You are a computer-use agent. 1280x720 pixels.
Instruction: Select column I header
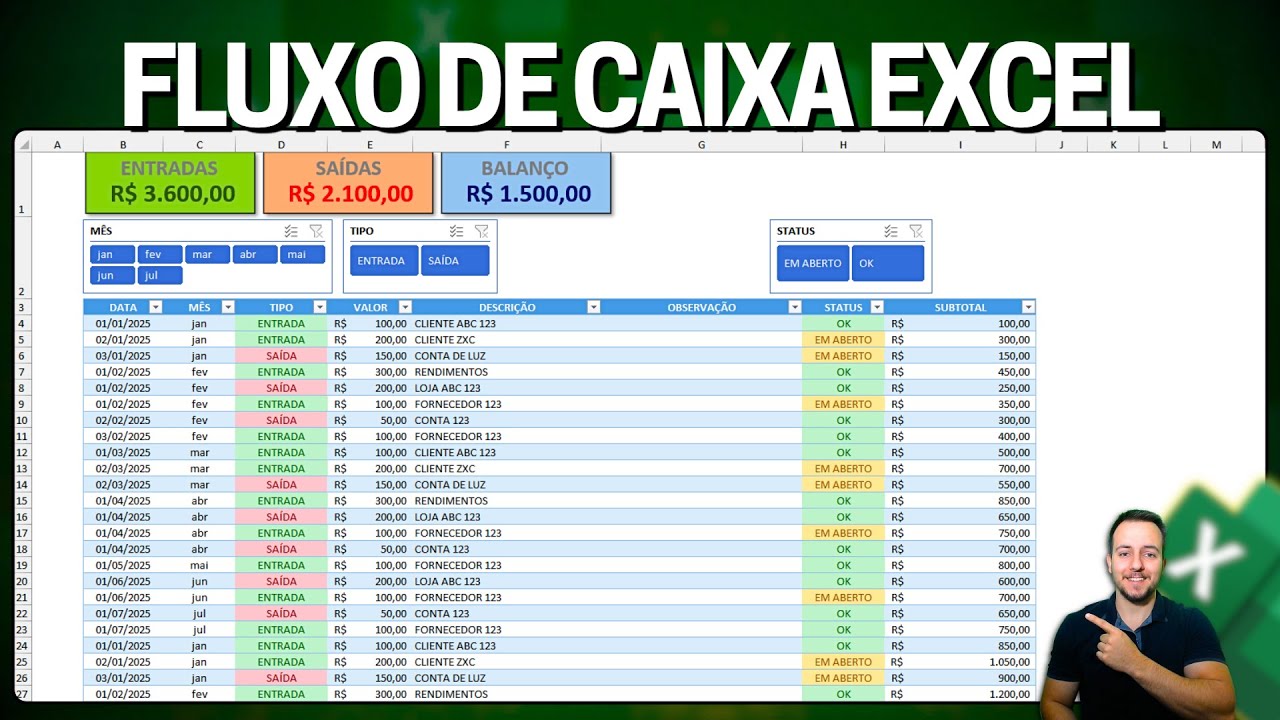tap(960, 145)
